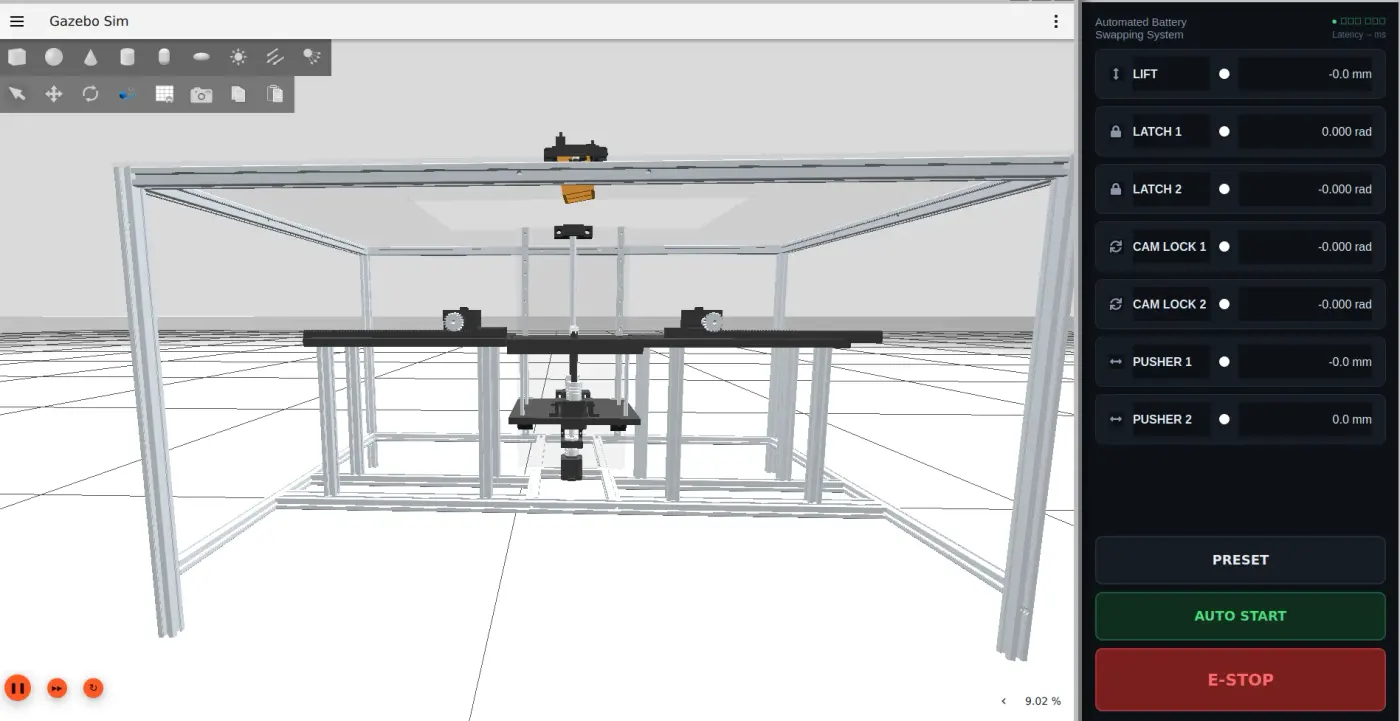Switch to the rotate mode tool
Screen dimensions: 1400x721
tap(91, 94)
